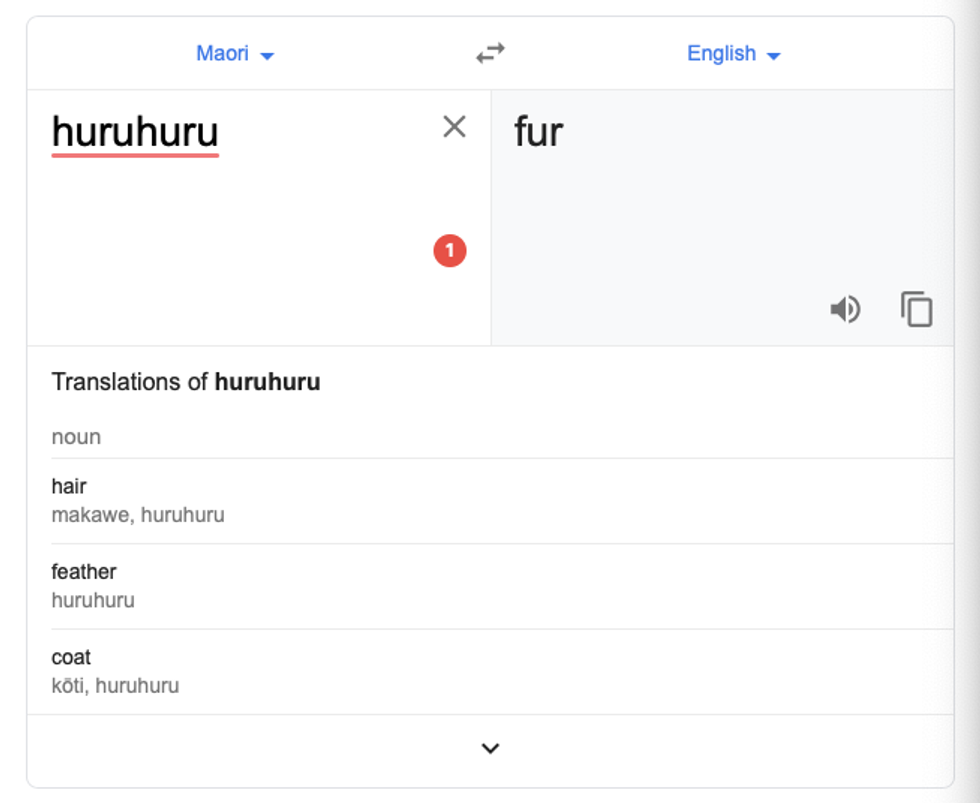Clear the source text with the X
Image resolution: width=980 pixels, height=803 pixels.
pos(454,127)
